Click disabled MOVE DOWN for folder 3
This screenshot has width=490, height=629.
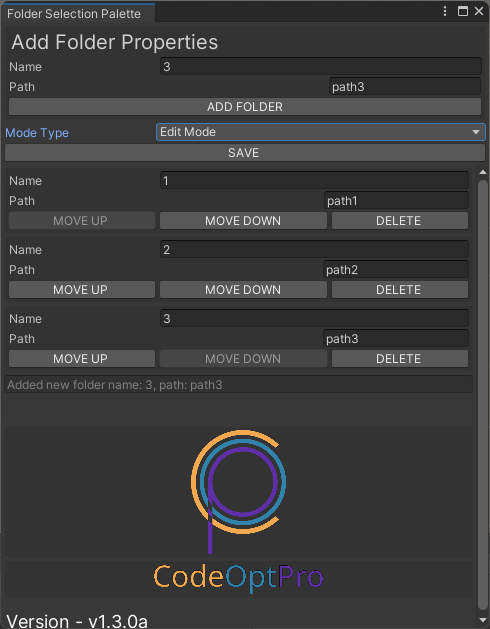243,359
